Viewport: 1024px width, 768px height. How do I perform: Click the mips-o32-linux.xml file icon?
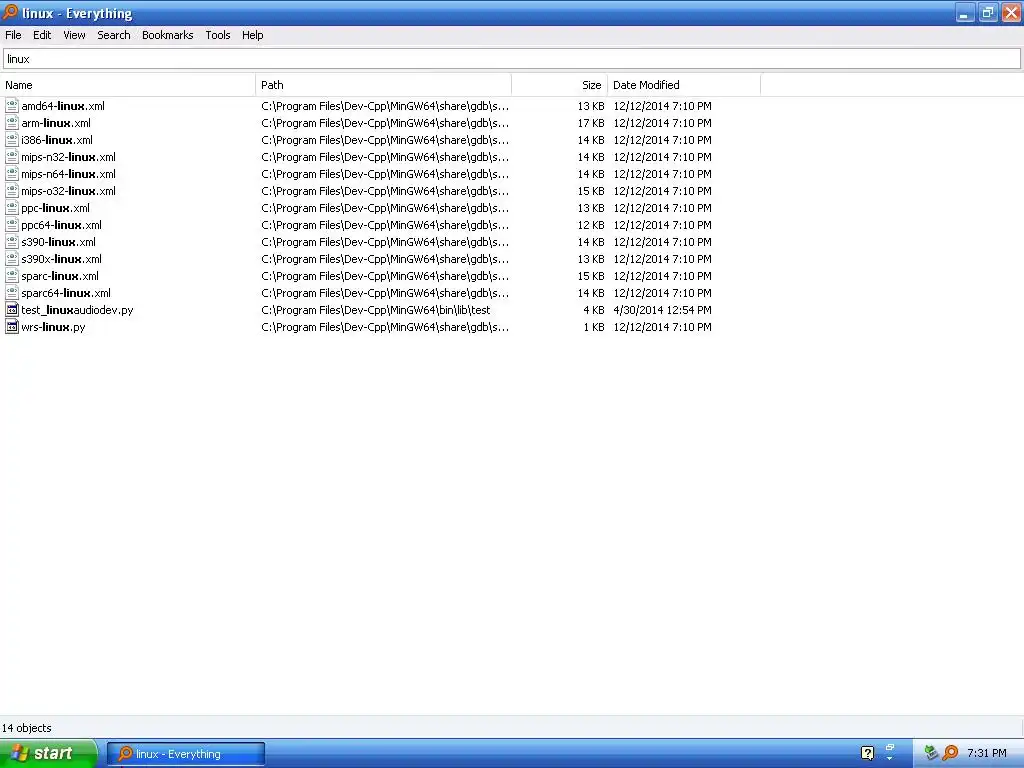coord(12,190)
